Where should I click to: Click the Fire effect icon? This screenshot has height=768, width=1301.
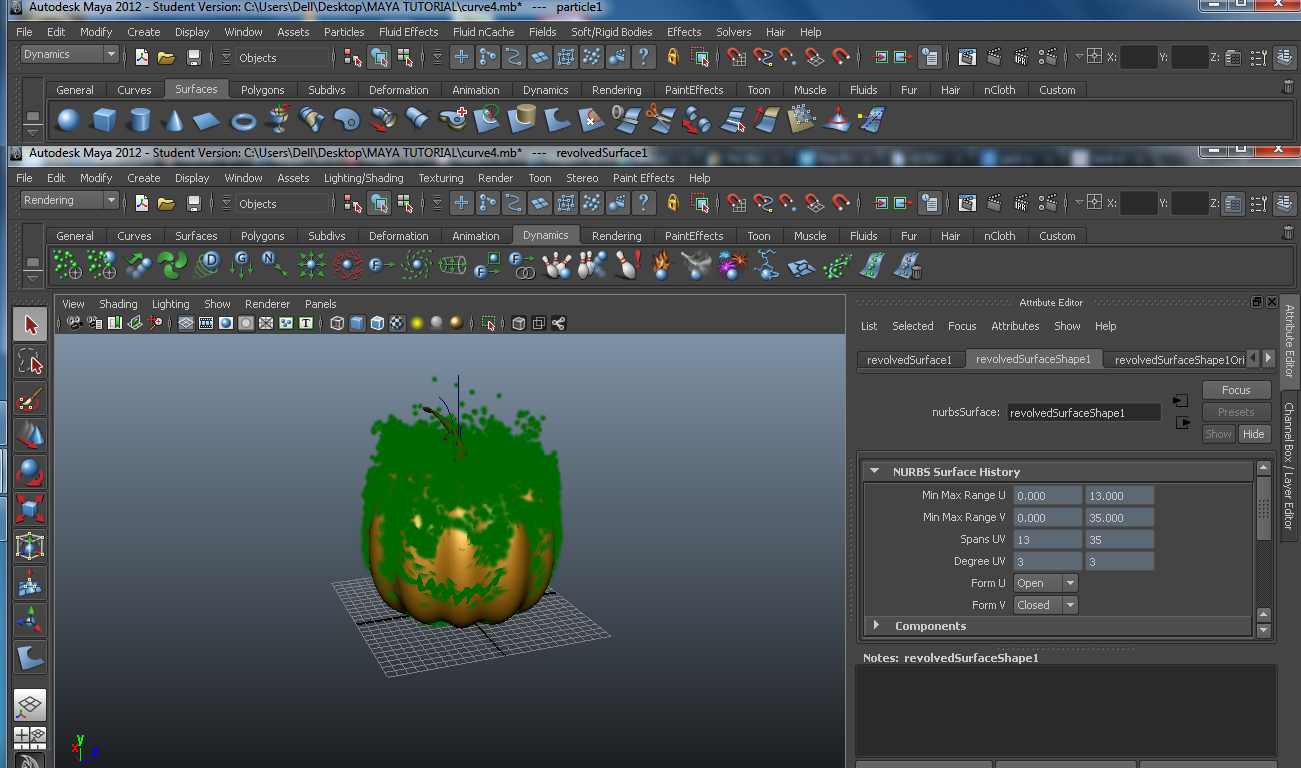[661, 266]
